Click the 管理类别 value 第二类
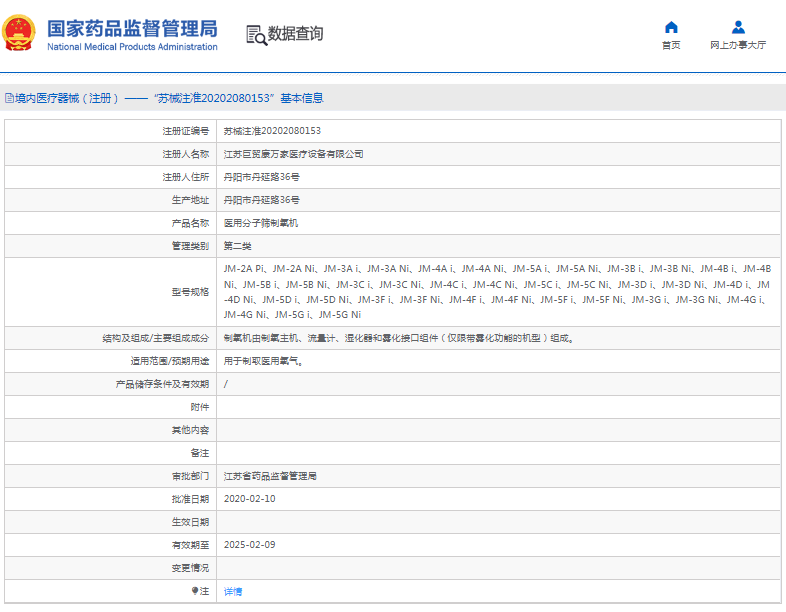786x612 pixels. tap(238, 246)
